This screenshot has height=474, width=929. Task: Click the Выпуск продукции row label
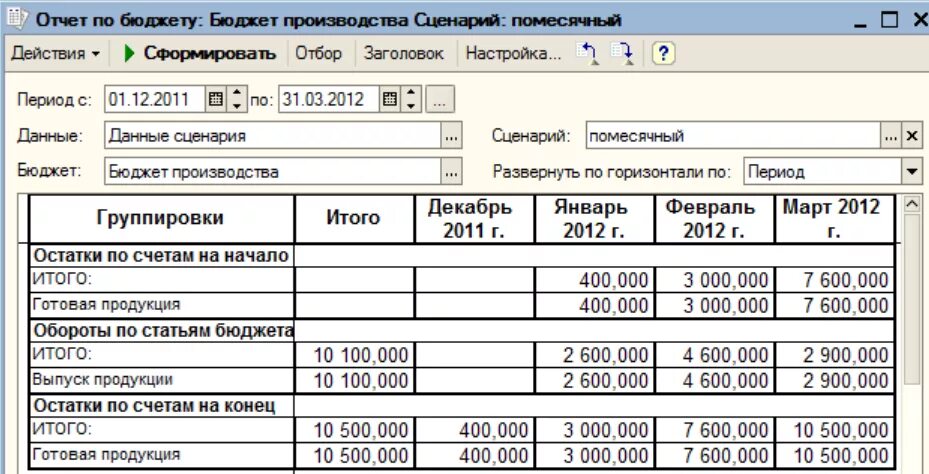[x=161, y=380]
